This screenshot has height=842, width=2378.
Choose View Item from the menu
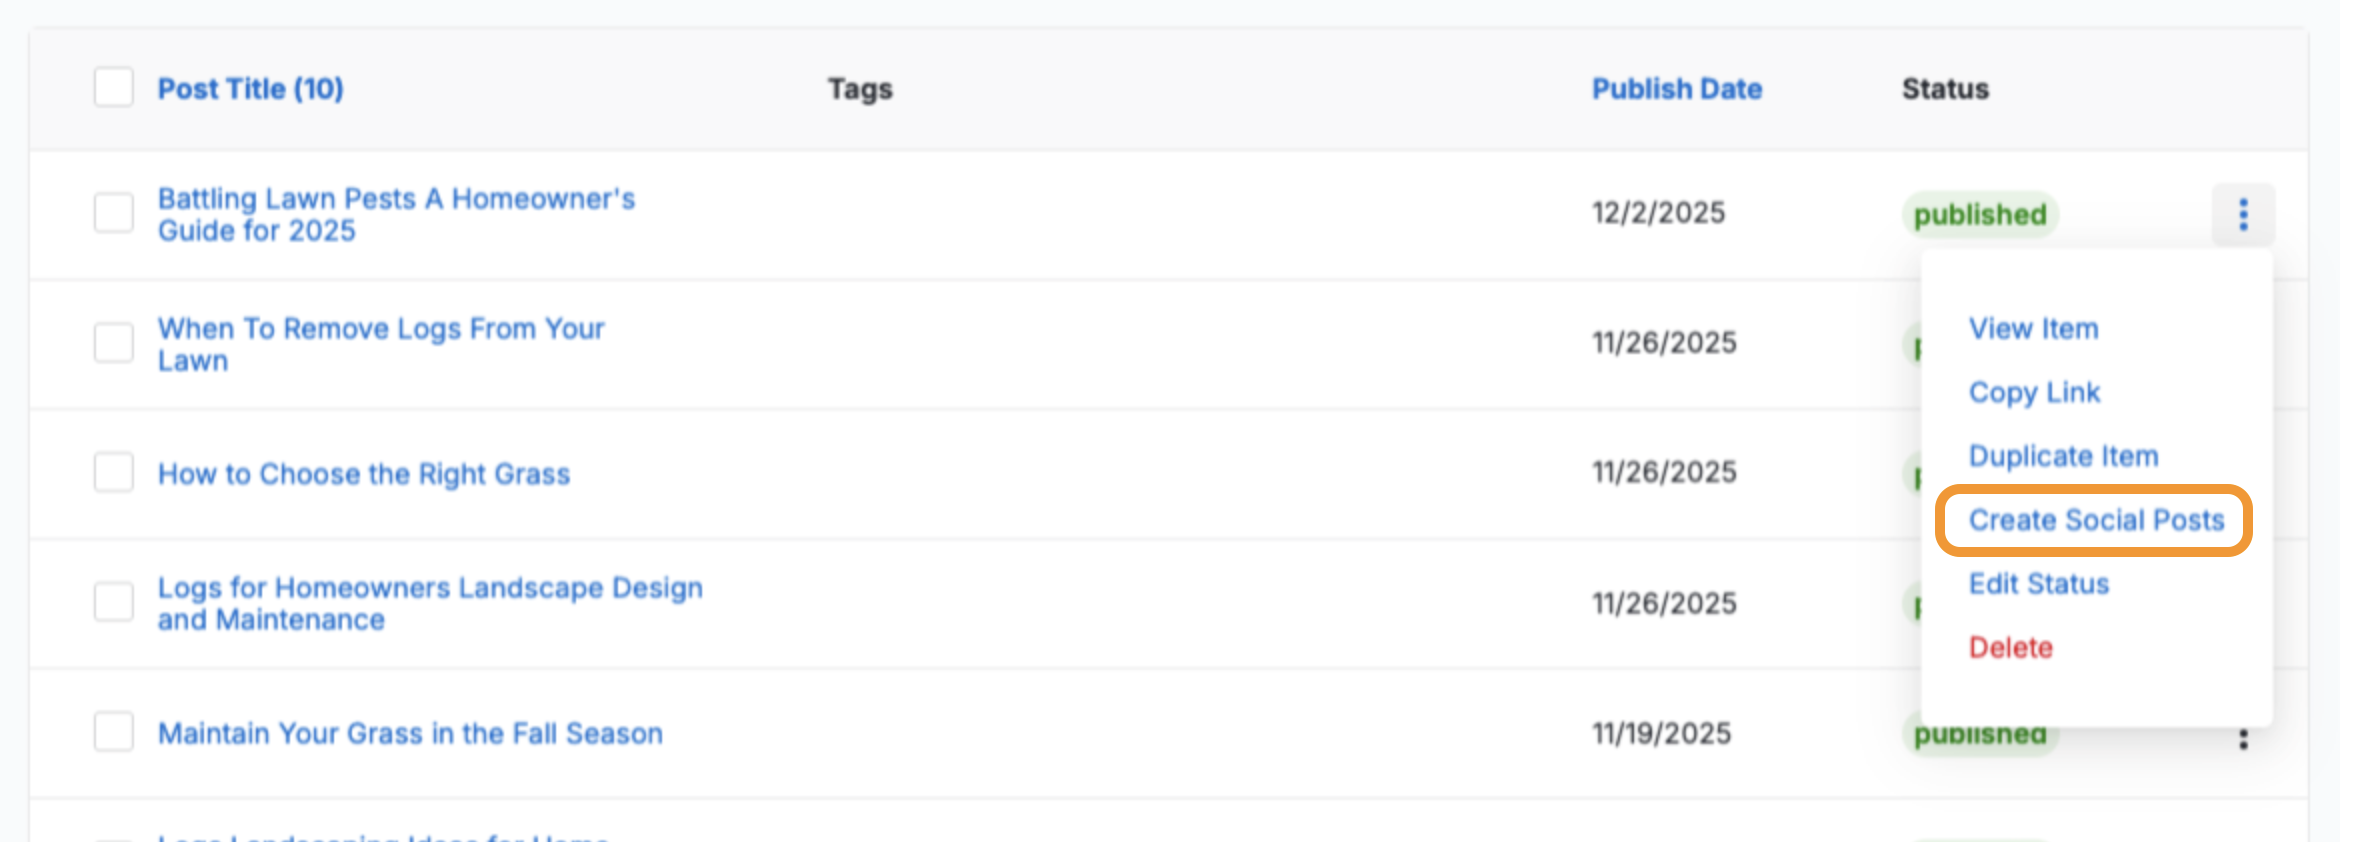pos(2033,328)
